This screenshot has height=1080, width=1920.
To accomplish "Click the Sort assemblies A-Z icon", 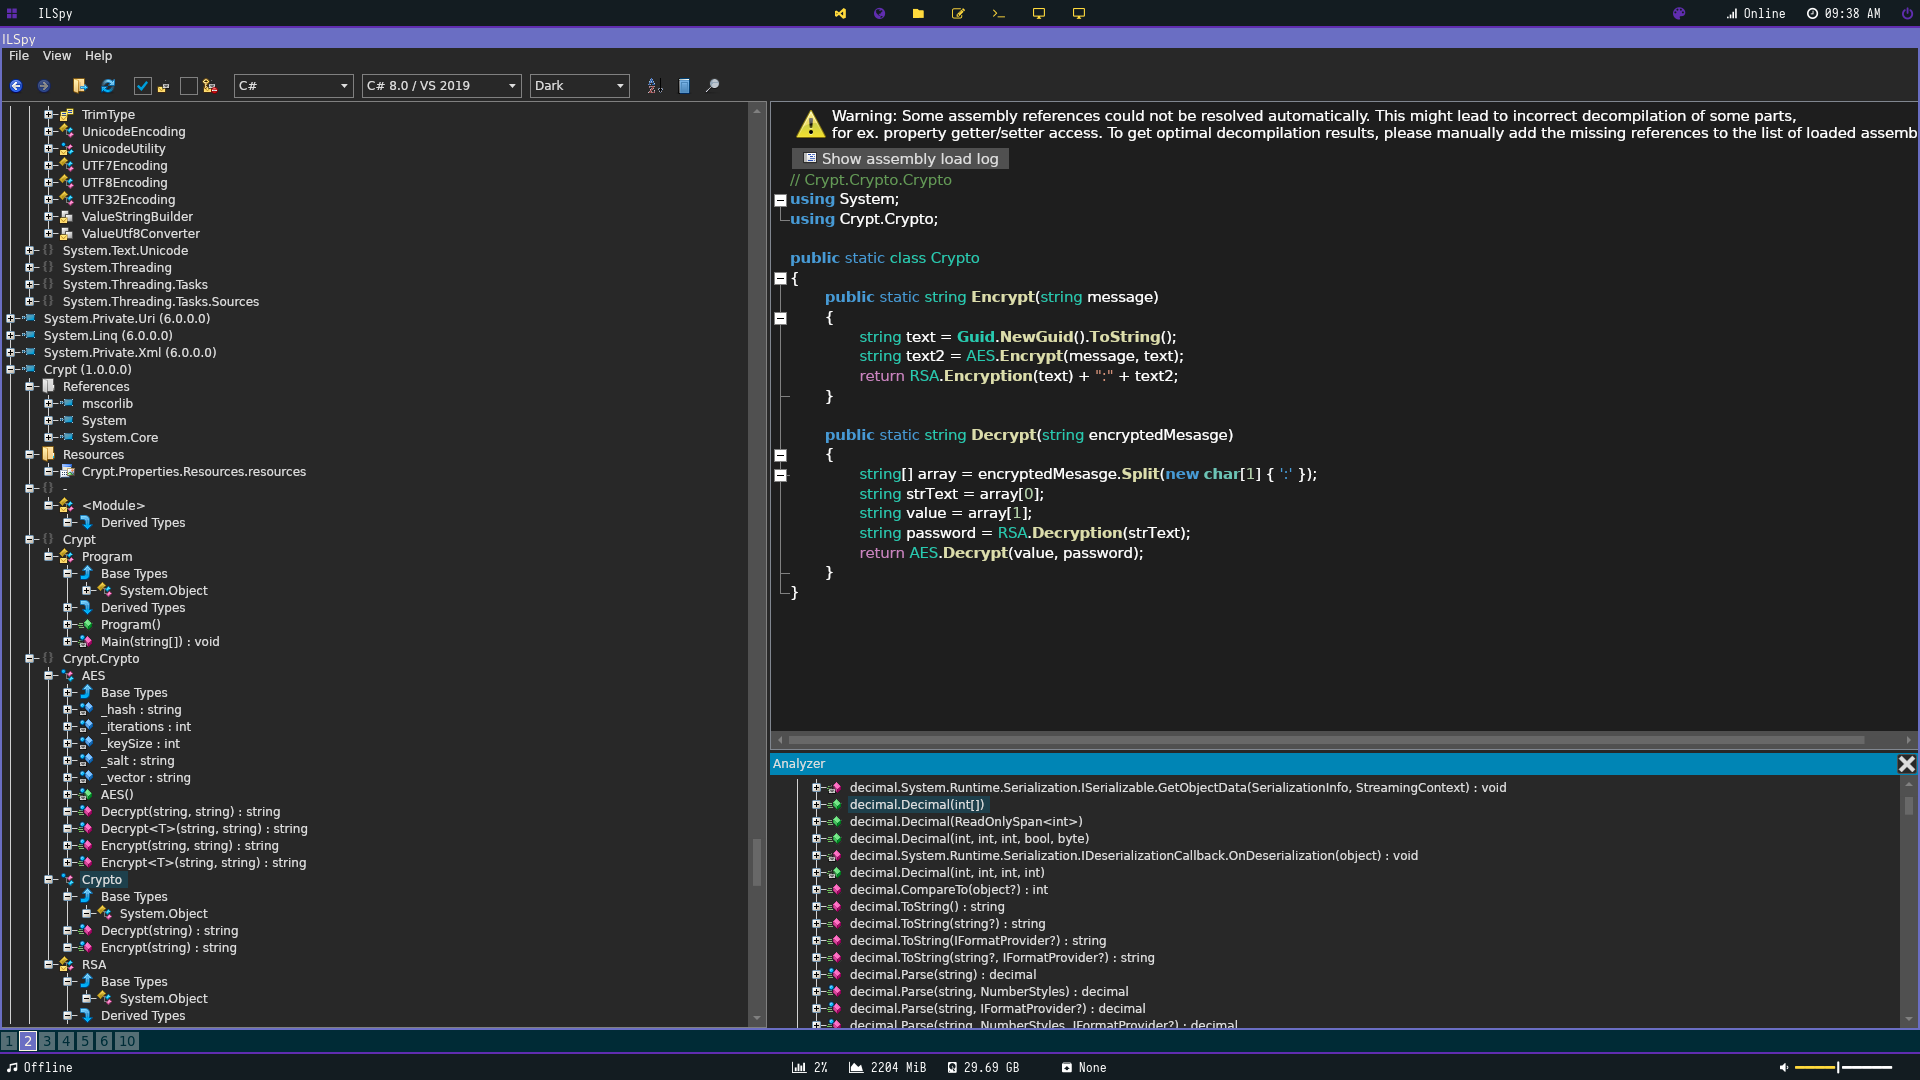I will tap(655, 86).
